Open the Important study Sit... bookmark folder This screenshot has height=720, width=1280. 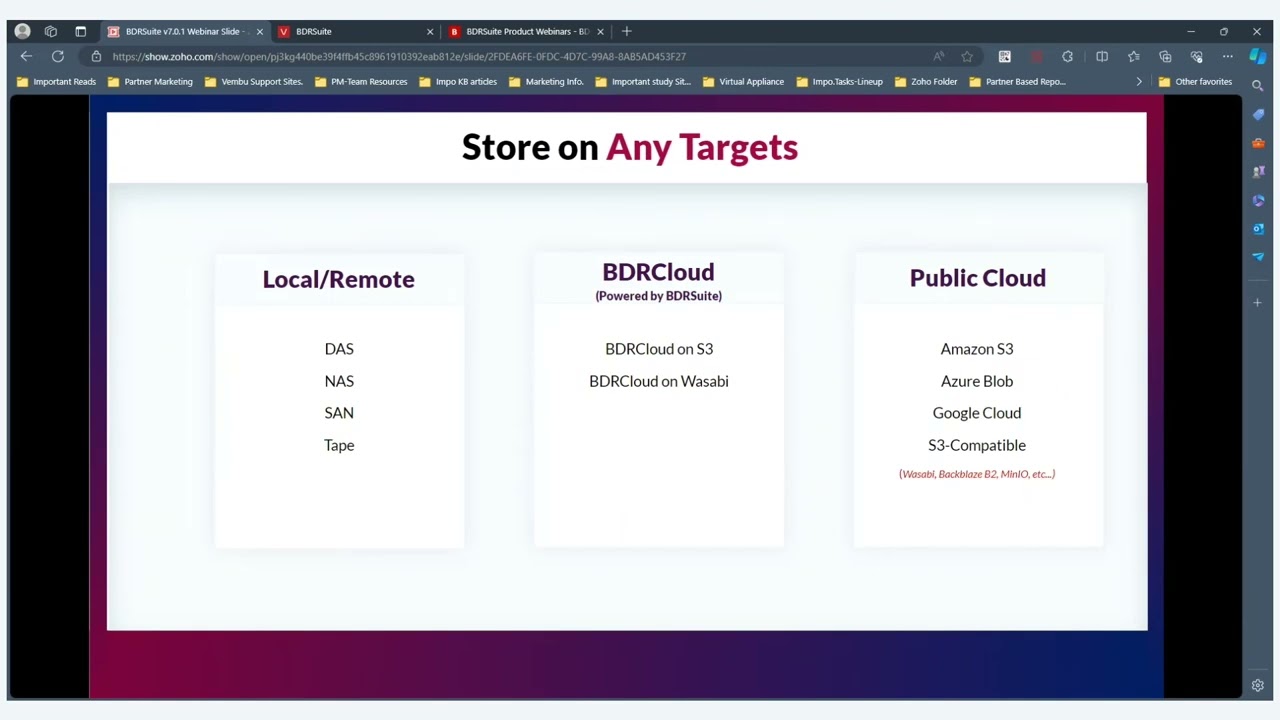pyautogui.click(x=643, y=82)
